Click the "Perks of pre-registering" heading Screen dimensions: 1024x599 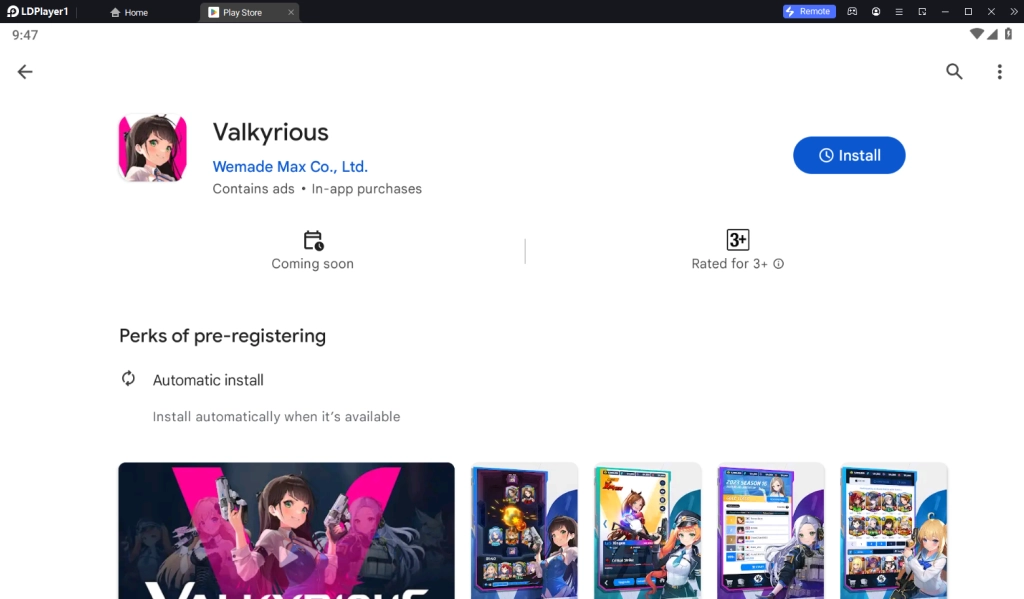coord(222,336)
